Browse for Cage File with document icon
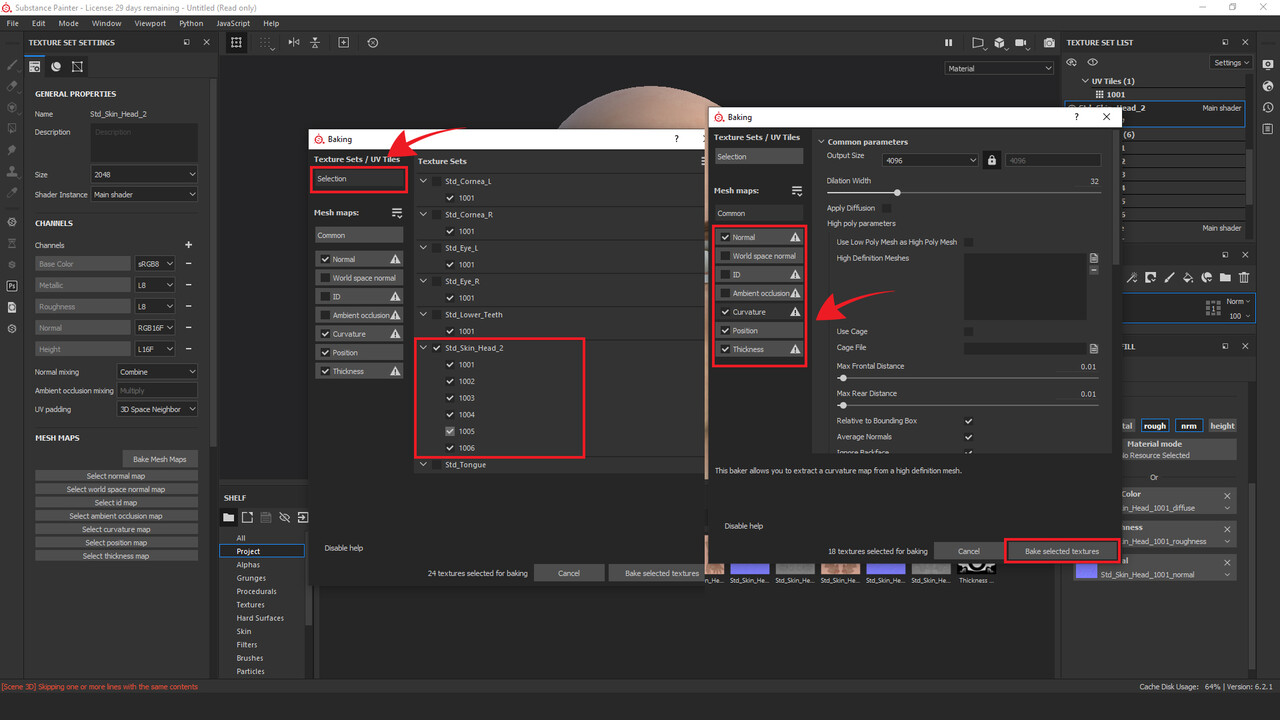 [1094, 349]
